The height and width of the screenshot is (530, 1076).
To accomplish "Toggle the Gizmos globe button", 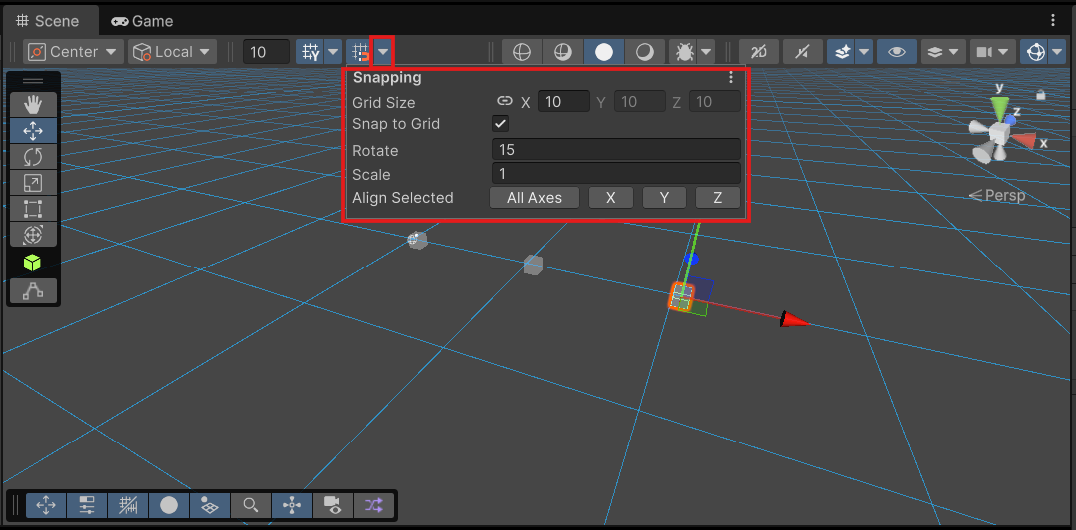I will (x=1036, y=52).
